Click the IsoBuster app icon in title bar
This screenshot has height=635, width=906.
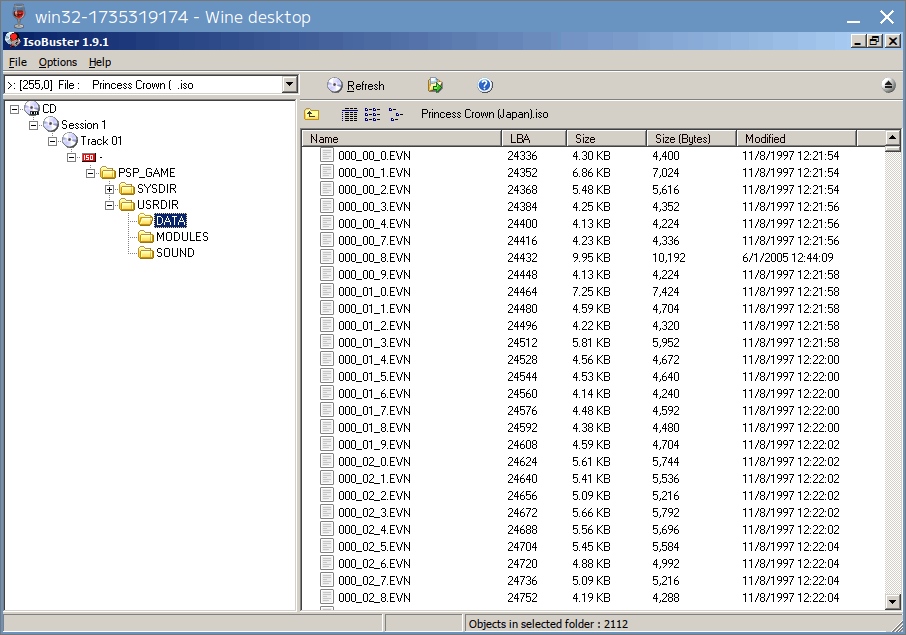tap(12, 40)
